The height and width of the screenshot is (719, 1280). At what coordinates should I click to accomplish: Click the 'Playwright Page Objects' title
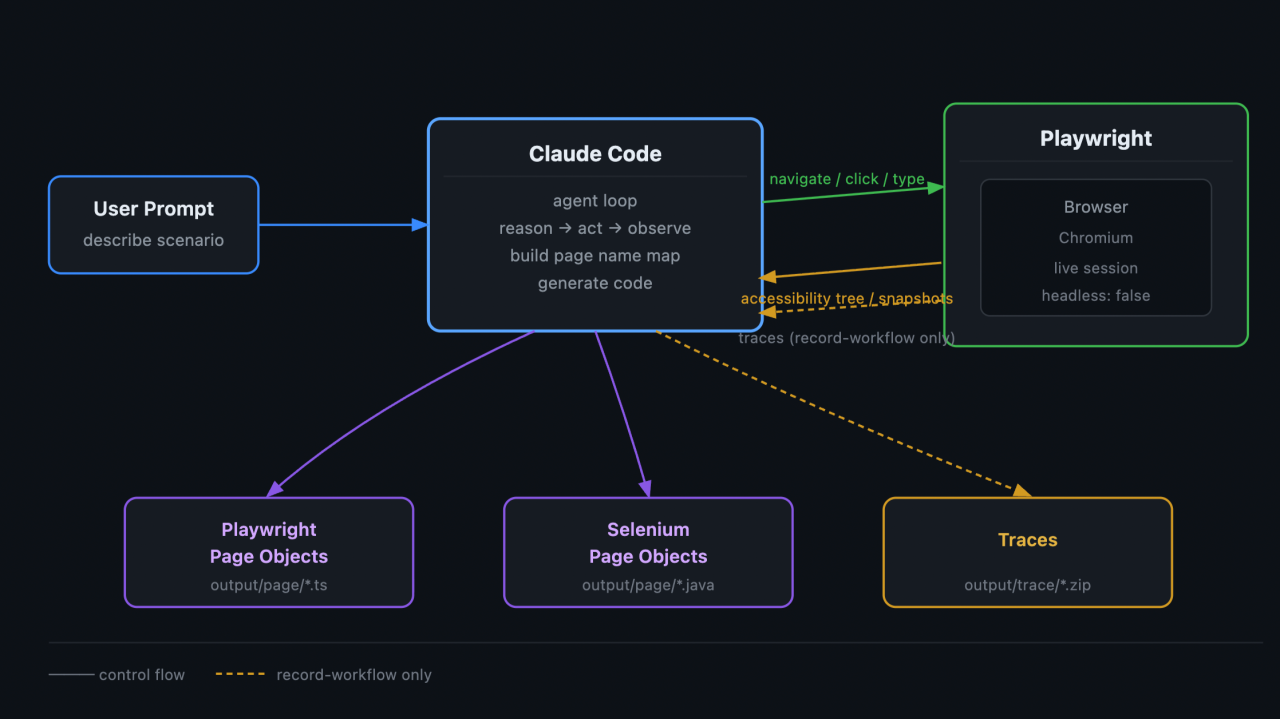tap(269, 543)
